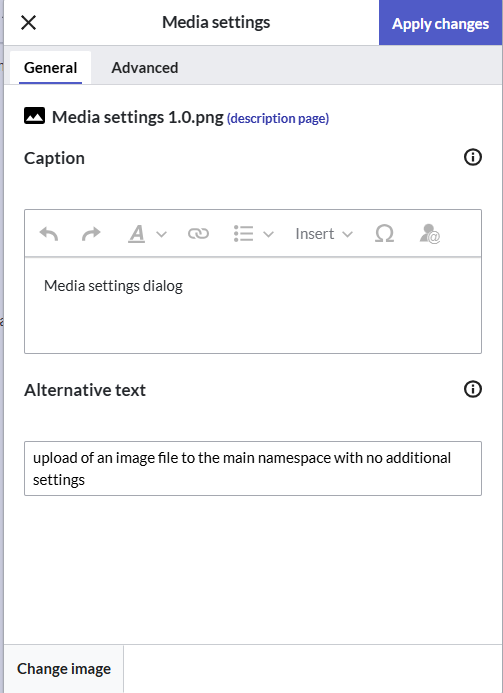Switch to the General tab
The height and width of the screenshot is (693, 503).
50,68
